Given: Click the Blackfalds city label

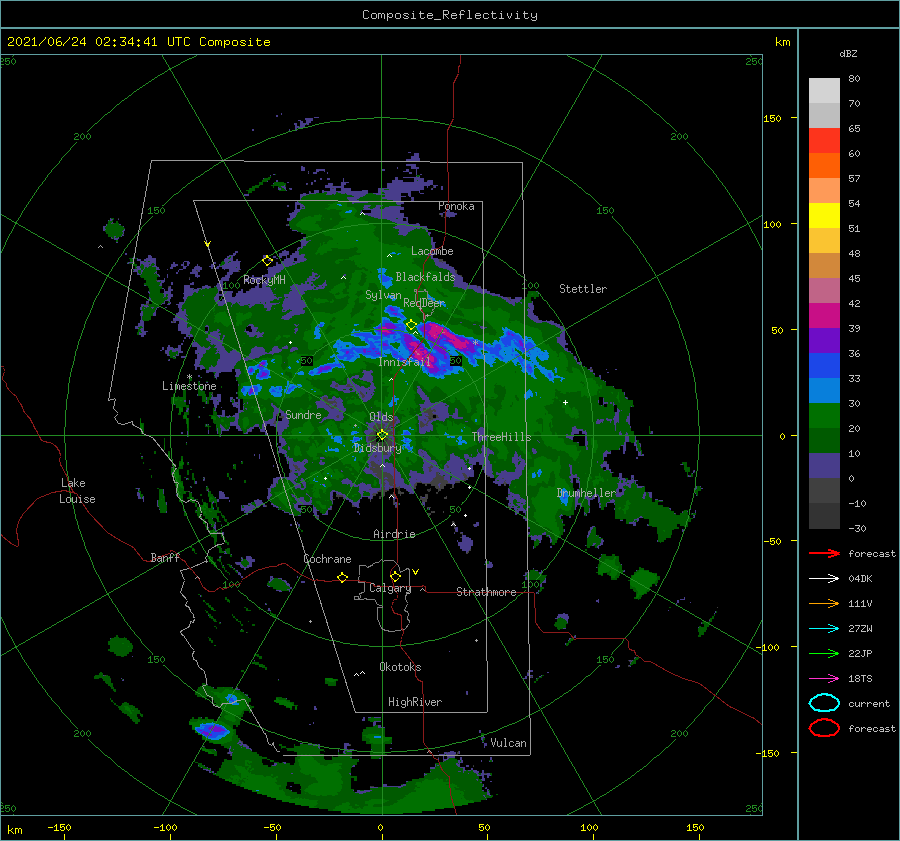Looking at the screenshot, I should [x=425, y=277].
